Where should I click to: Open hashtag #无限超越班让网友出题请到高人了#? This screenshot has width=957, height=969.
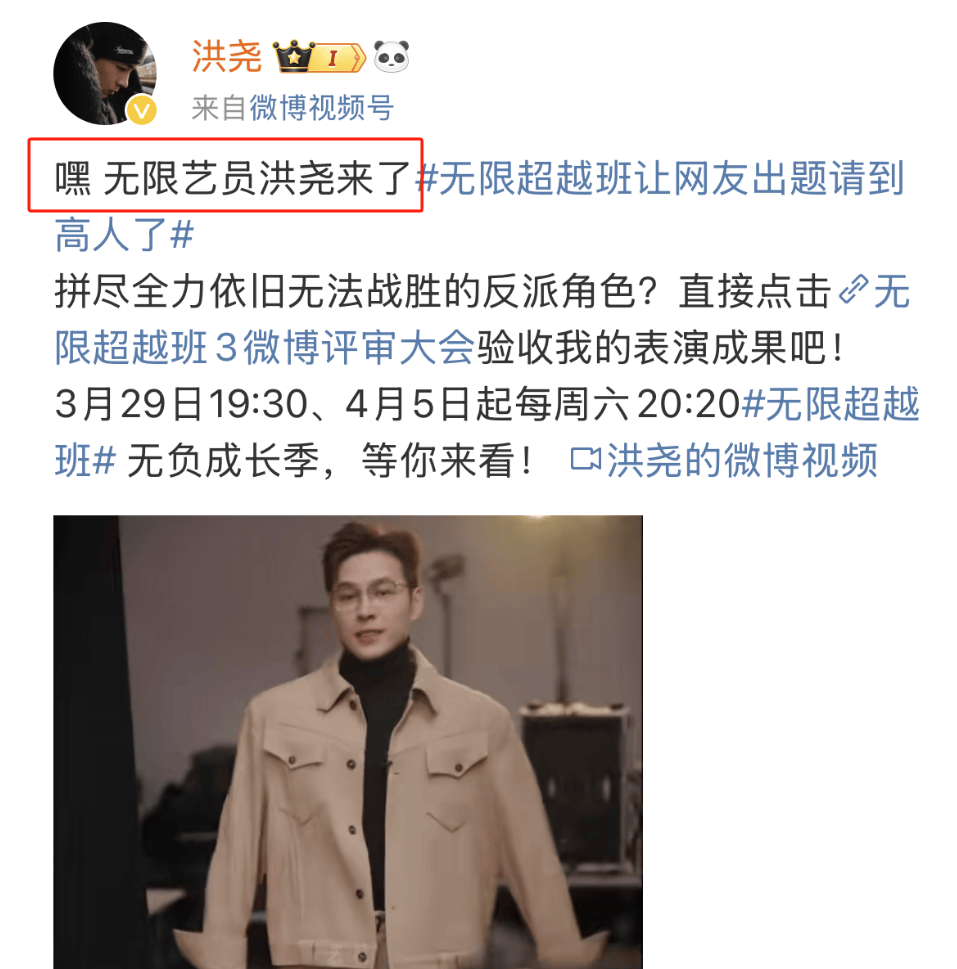coord(660,179)
